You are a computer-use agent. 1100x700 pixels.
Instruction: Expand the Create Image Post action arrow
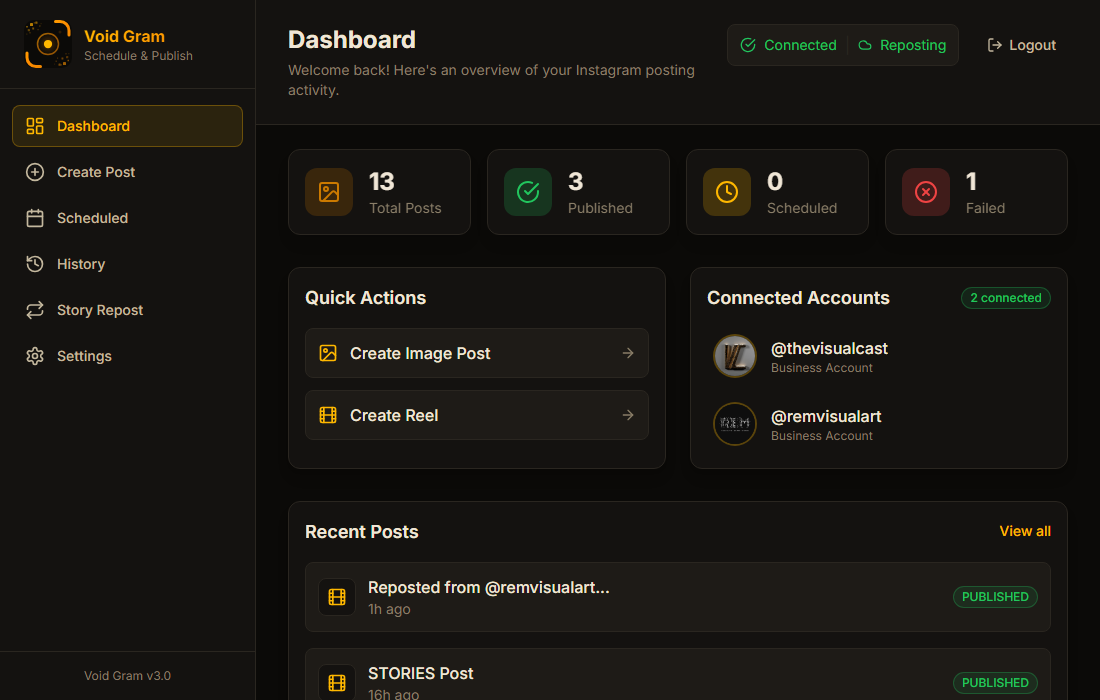tap(628, 353)
